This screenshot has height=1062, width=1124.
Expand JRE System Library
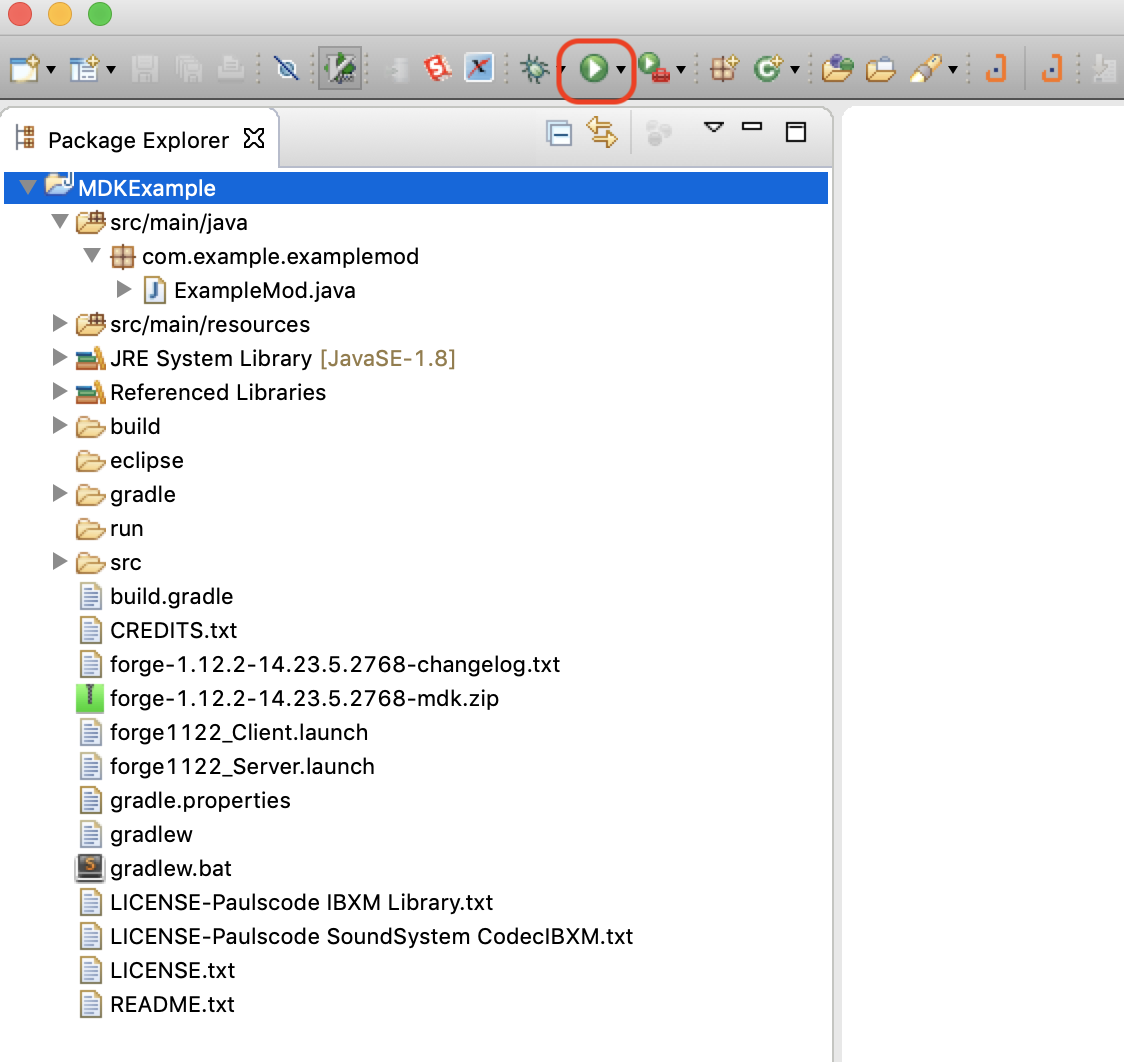(60, 358)
